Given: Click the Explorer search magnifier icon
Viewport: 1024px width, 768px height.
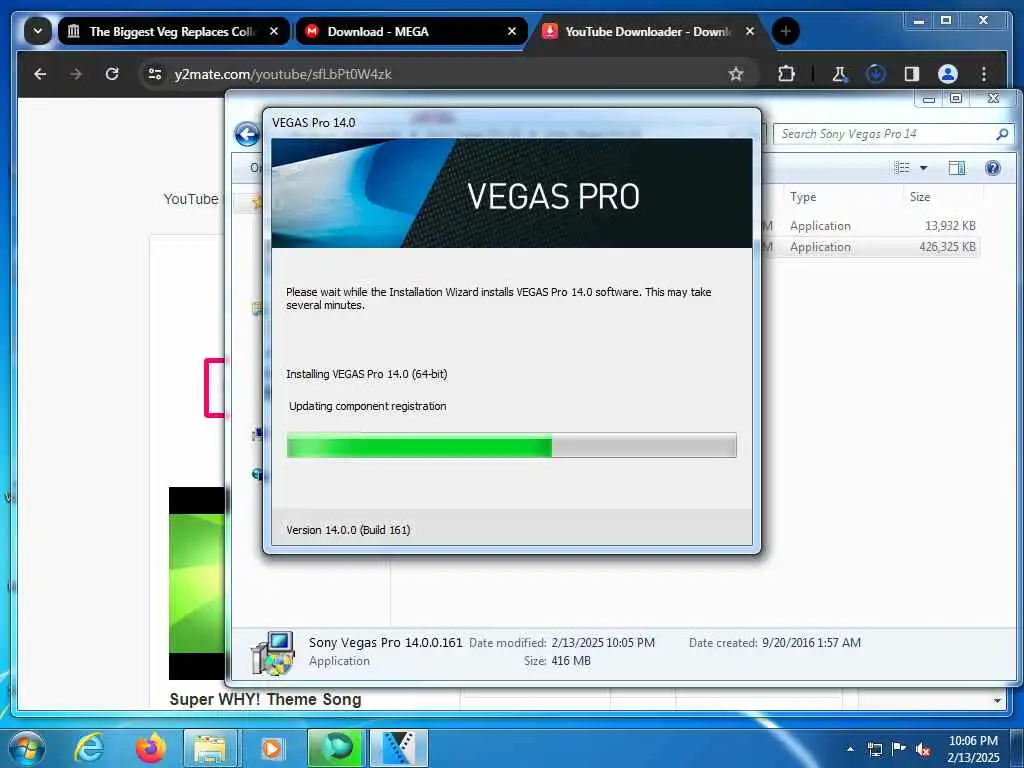Looking at the screenshot, I should coord(1002,134).
